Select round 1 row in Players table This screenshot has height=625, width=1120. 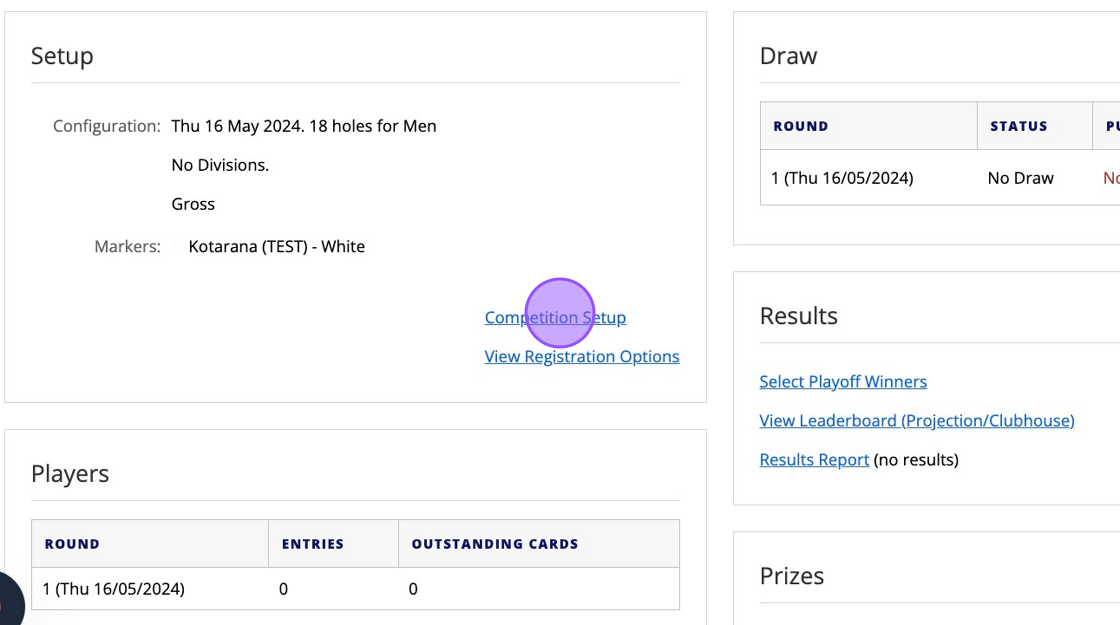coord(114,589)
